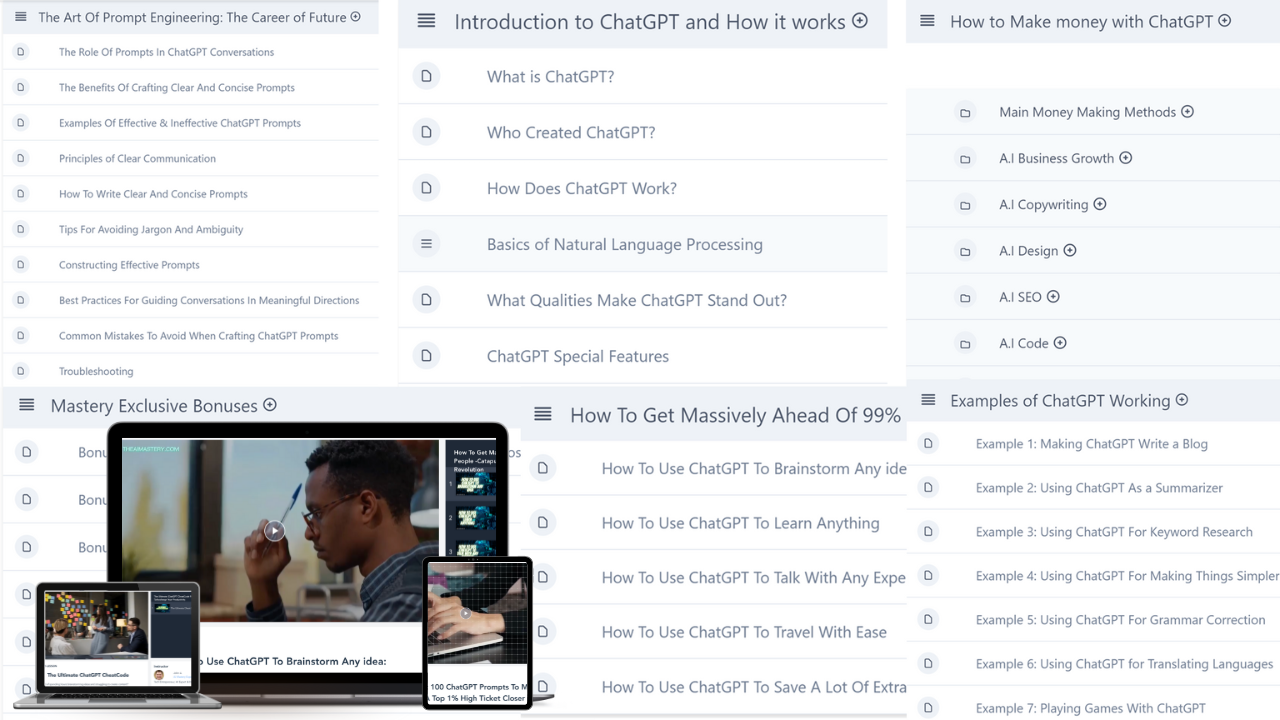Click document icon next to Example 1: Making ChatGPT Write a Blog
The height and width of the screenshot is (720, 1280).
(x=928, y=443)
